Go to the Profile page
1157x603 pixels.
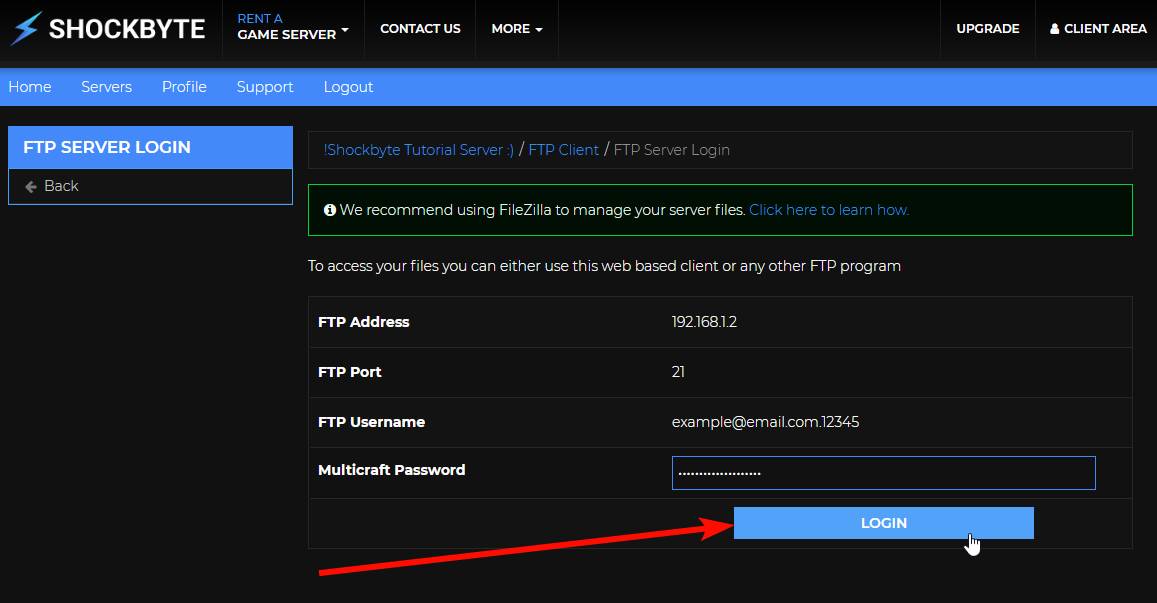[184, 87]
